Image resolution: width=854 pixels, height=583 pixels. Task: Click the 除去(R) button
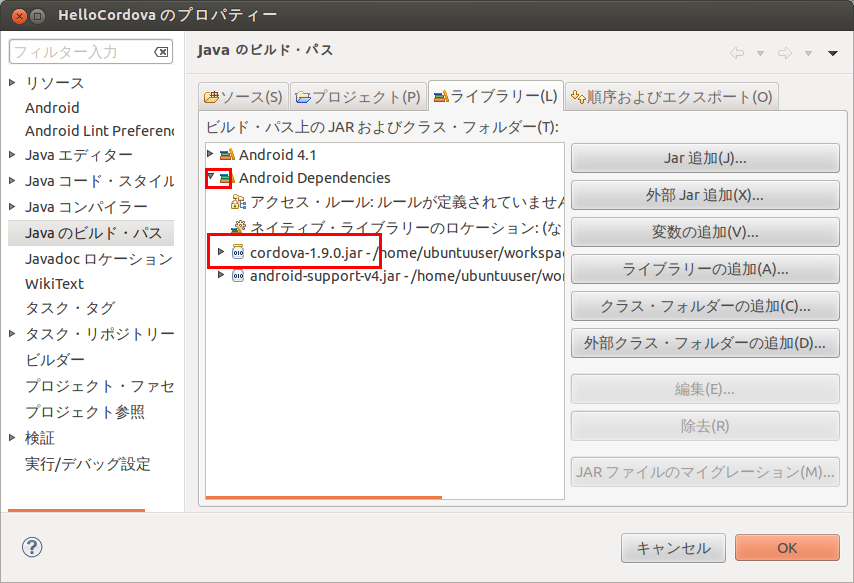pos(705,426)
